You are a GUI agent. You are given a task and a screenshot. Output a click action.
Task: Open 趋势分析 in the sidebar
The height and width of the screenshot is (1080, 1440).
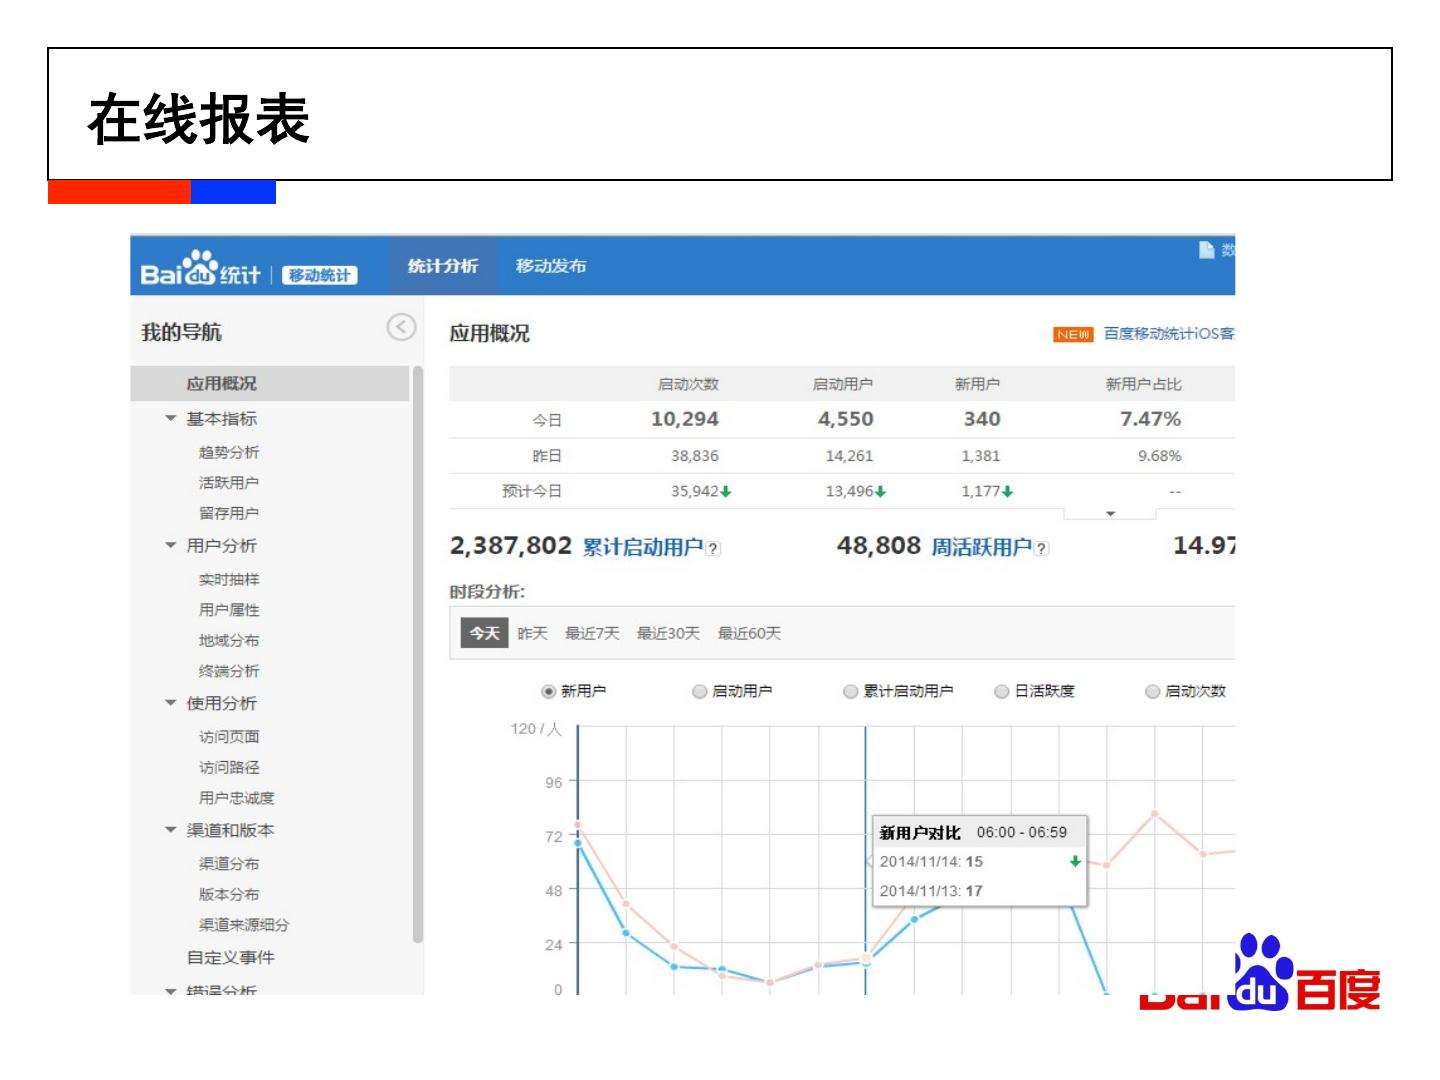click(x=229, y=453)
